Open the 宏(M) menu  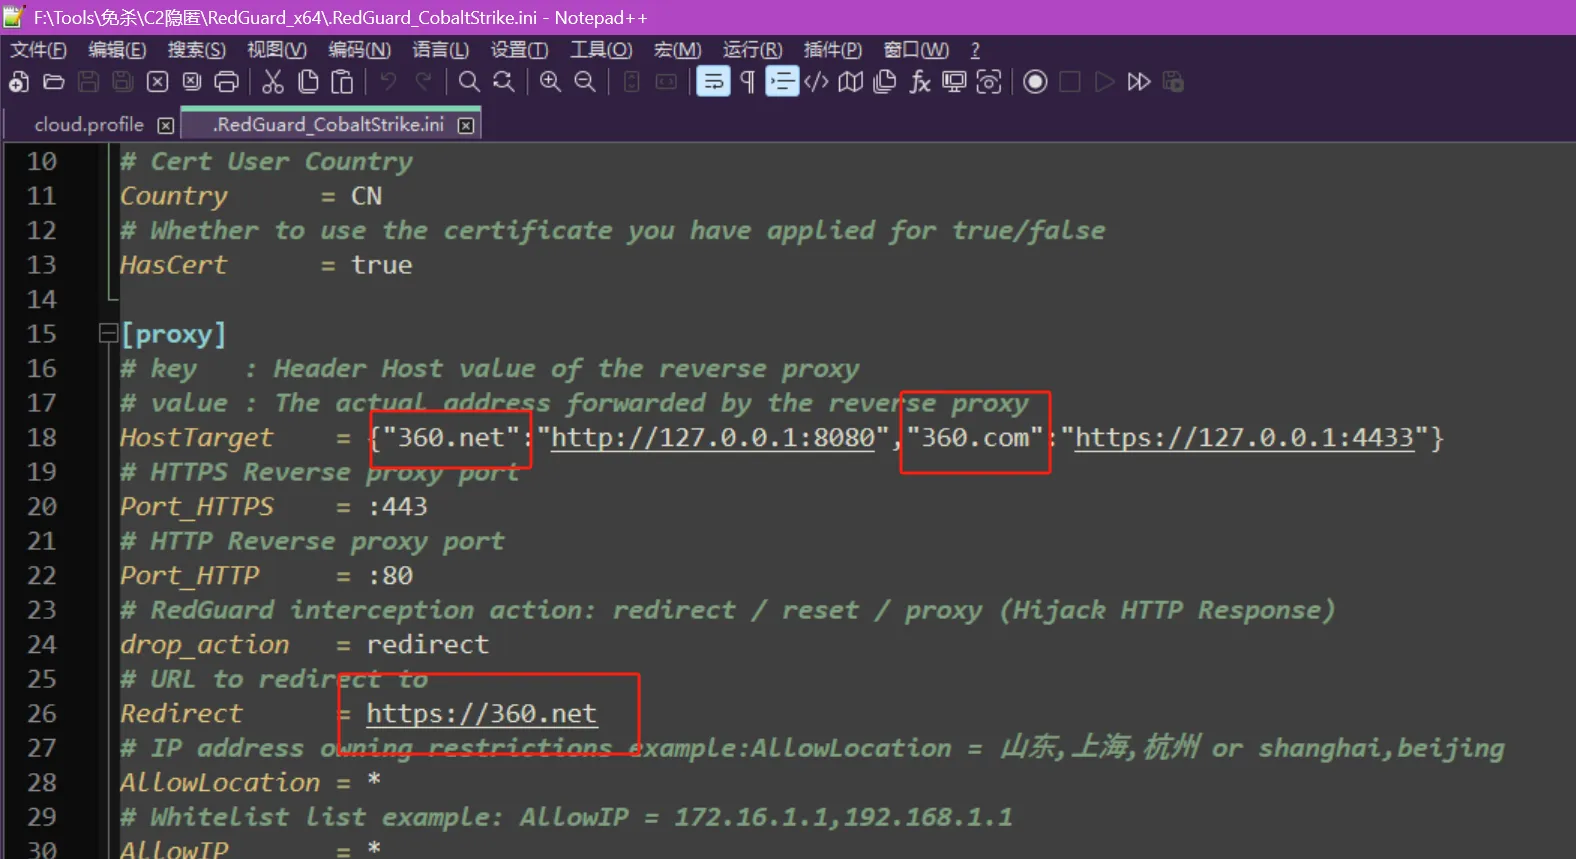(677, 50)
